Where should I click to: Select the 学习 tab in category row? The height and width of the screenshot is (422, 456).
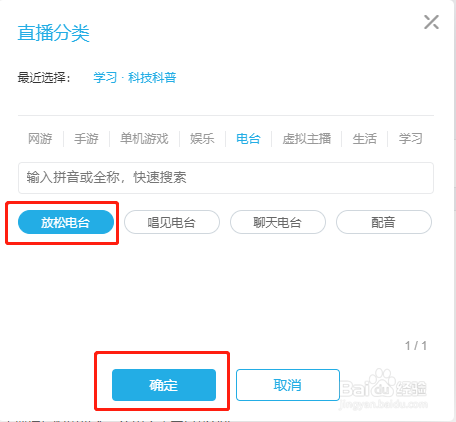coord(411,138)
